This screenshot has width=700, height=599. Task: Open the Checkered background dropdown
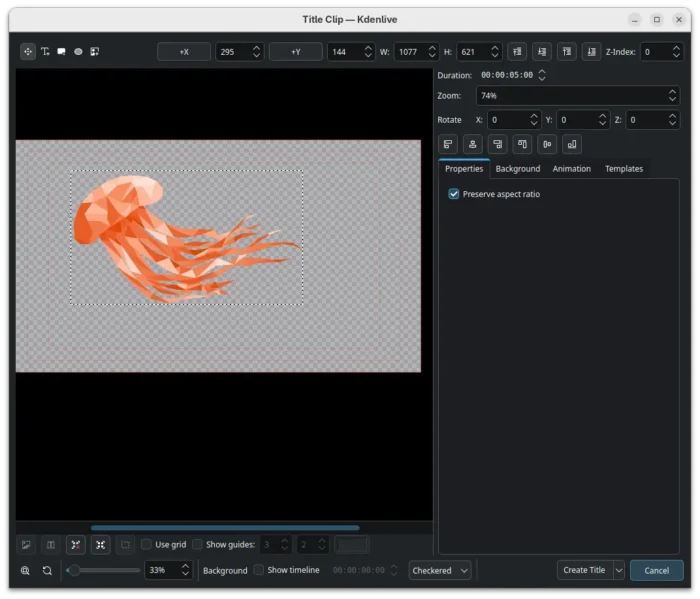441,570
